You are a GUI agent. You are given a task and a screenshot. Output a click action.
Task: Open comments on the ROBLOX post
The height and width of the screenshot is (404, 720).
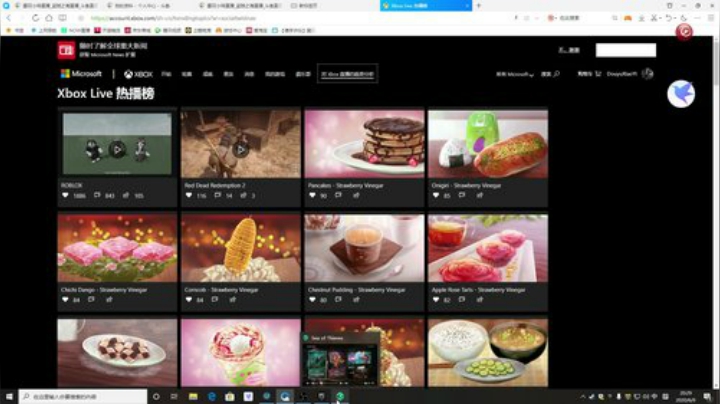click(97, 196)
